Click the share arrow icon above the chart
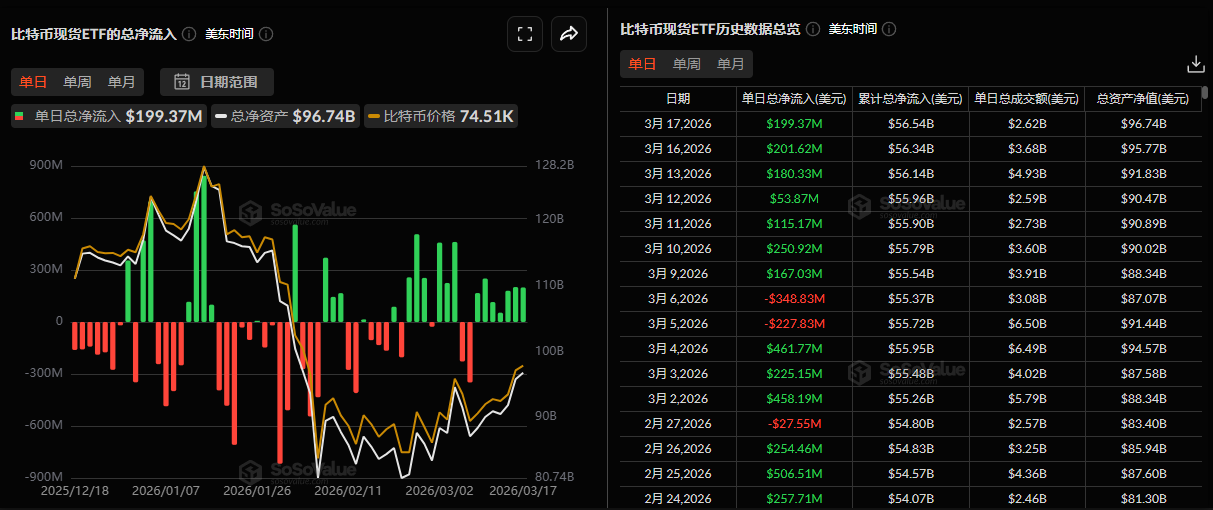This screenshot has width=1213, height=510. pos(569,34)
